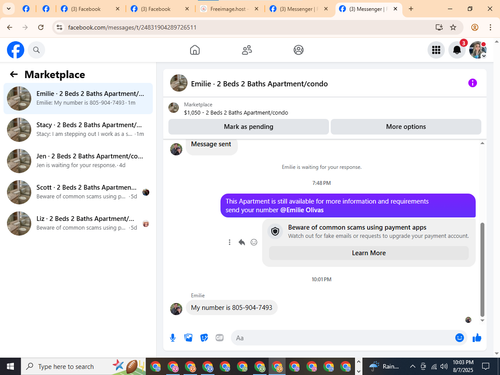Open the Chrome profile icon
The width and height of the screenshot is (500, 375).
475,27
